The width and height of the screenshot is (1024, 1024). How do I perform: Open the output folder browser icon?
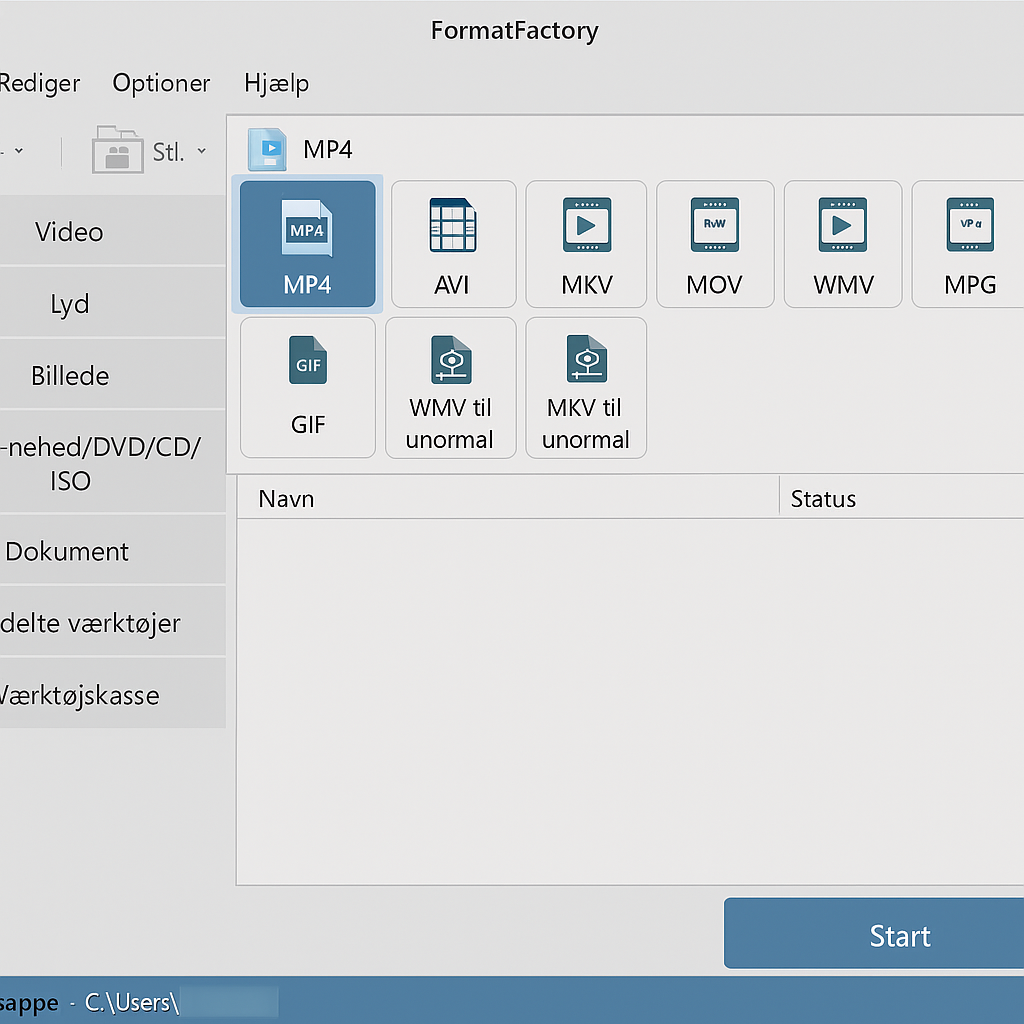(119, 150)
